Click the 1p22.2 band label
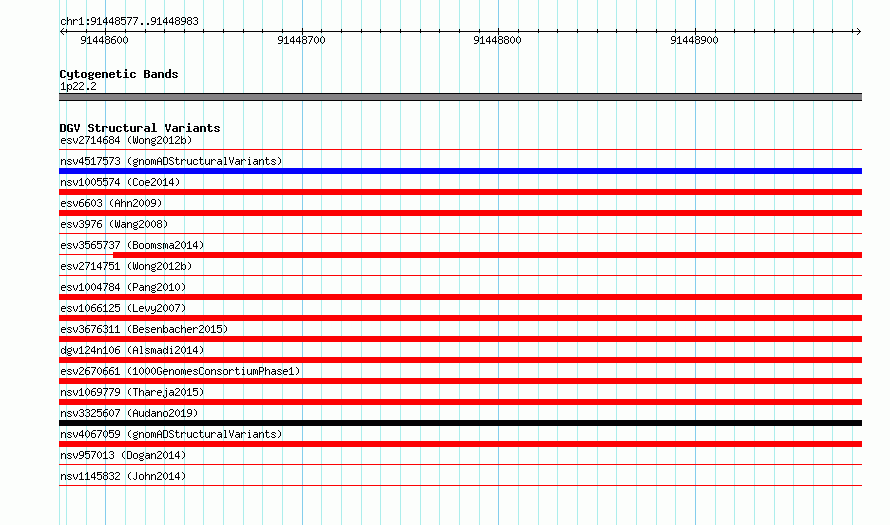This screenshot has height=525, width=890. pos(78,86)
